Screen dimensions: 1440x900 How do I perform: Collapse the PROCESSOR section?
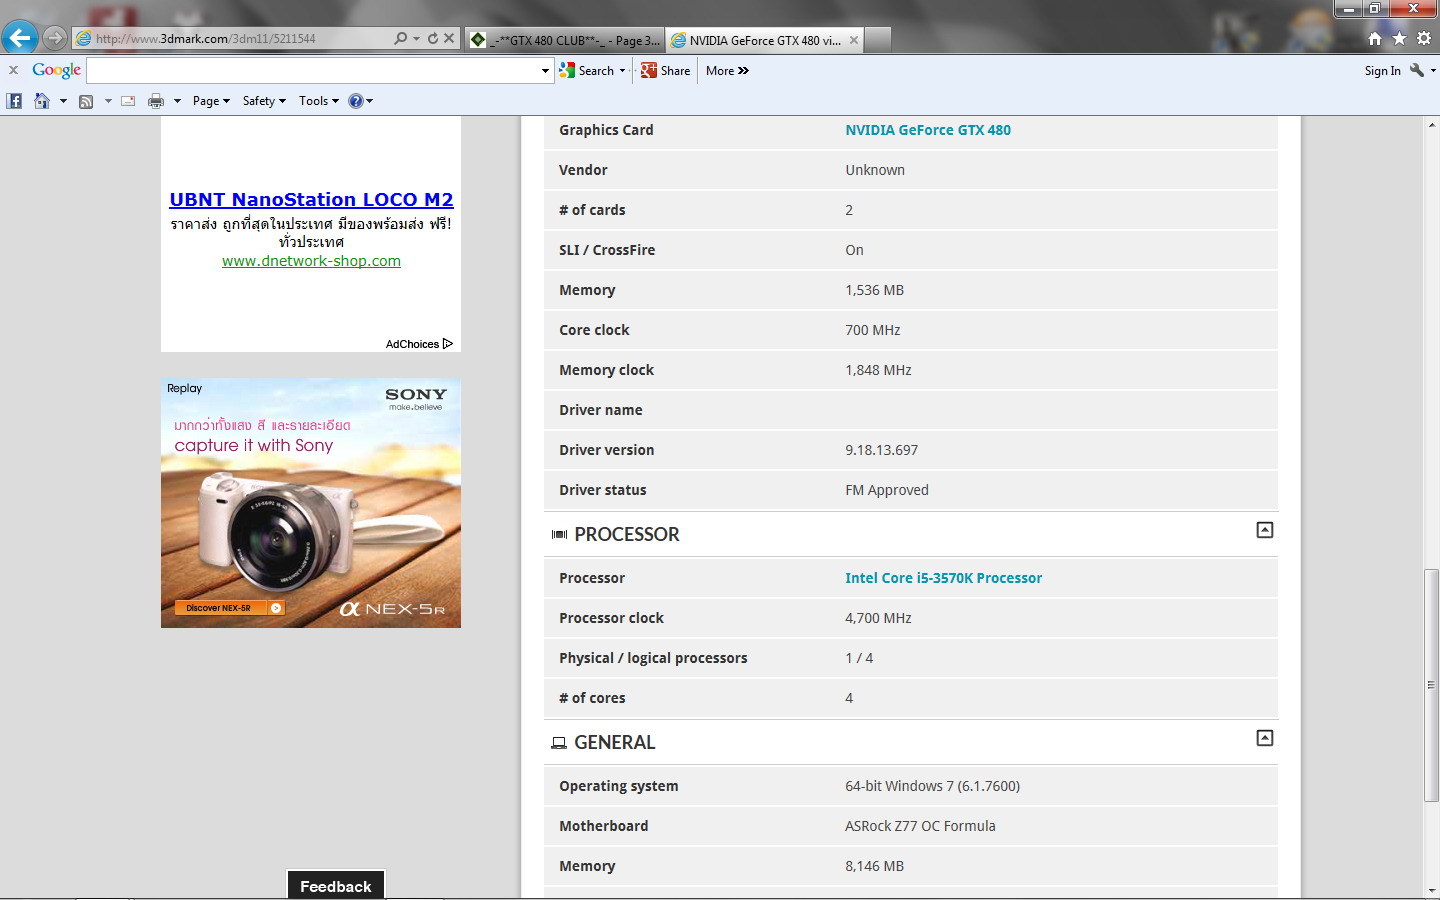pyautogui.click(x=1265, y=530)
